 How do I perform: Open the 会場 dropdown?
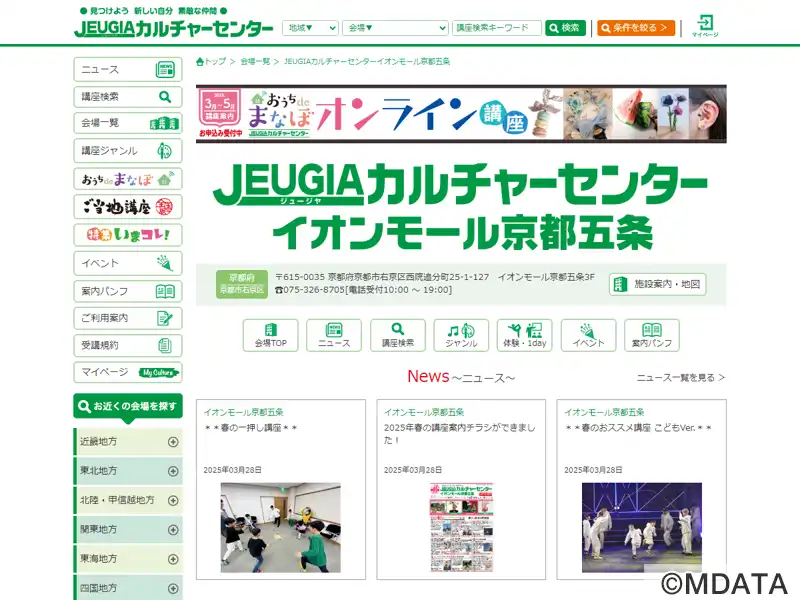pyautogui.click(x=395, y=28)
